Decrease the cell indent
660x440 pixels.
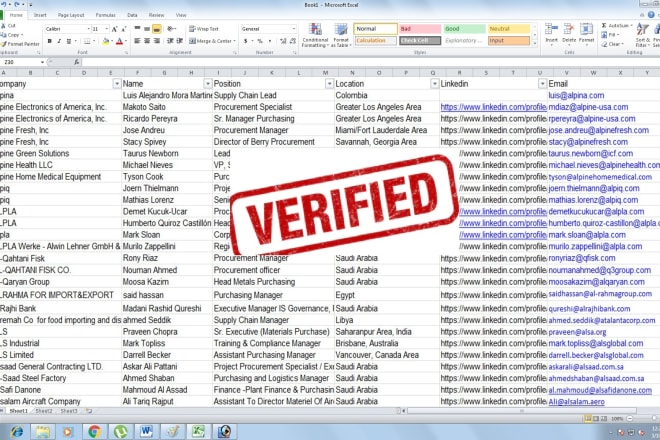[x=170, y=41]
